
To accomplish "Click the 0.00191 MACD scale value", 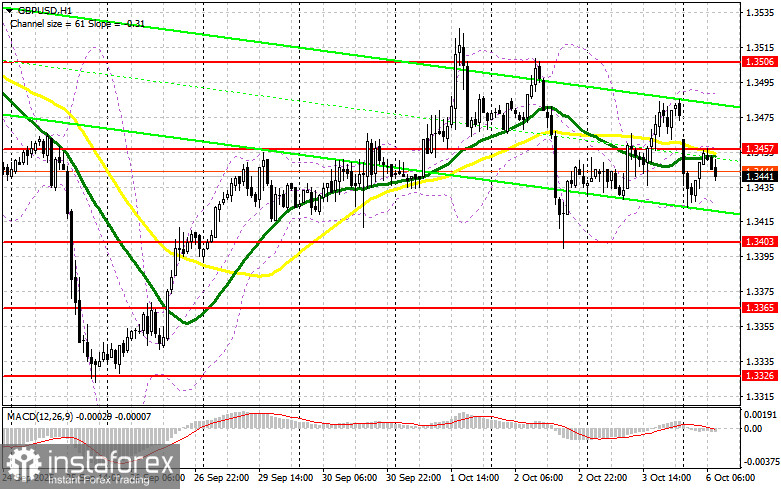I will click(760, 414).
